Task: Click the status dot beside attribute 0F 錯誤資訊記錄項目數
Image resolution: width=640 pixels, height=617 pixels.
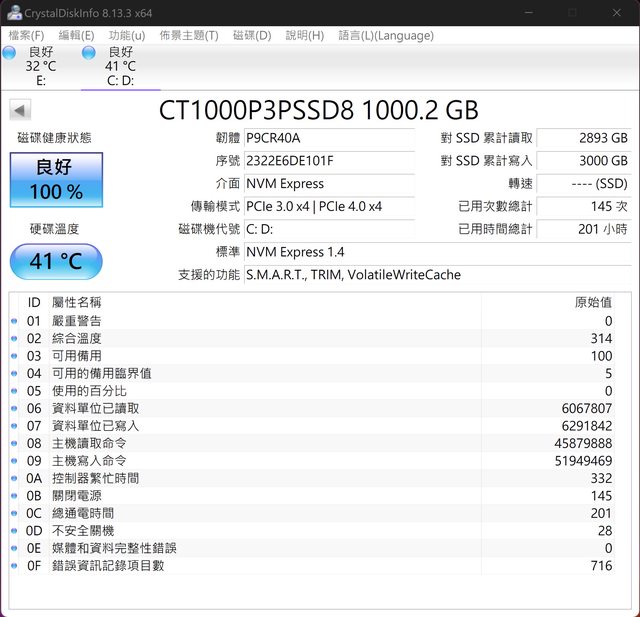Action: point(14,566)
